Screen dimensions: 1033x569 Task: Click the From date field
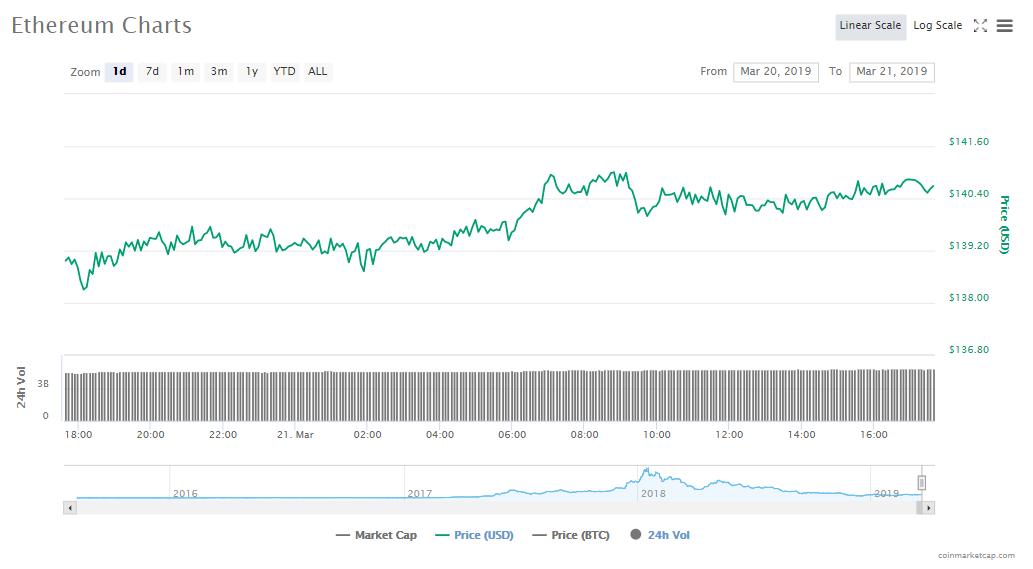point(775,72)
